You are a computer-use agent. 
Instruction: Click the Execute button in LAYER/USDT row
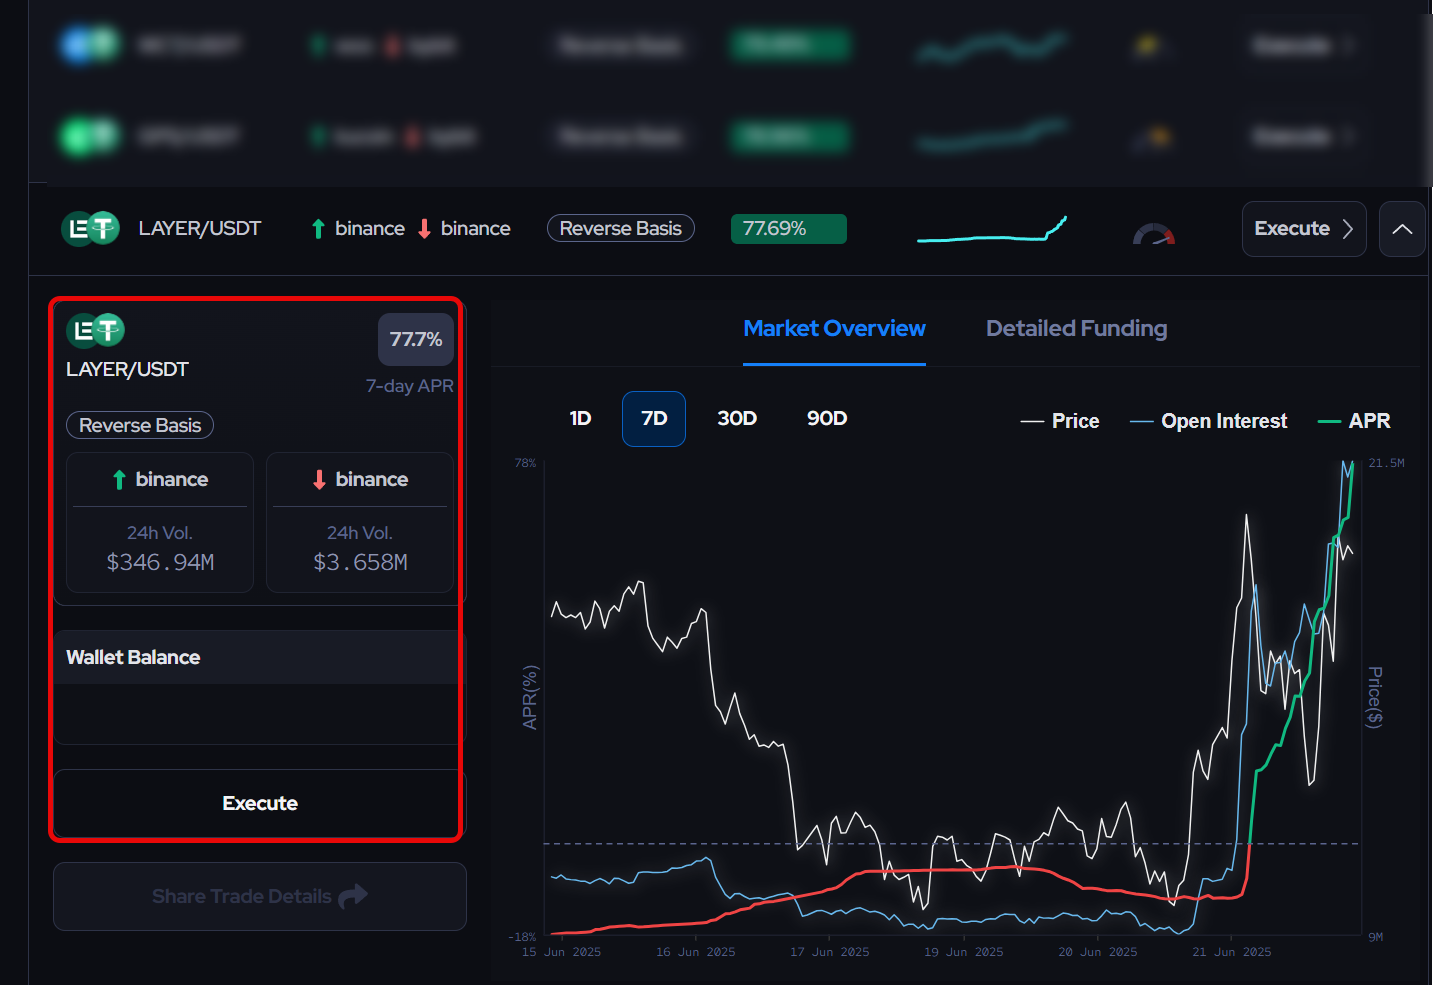[x=1304, y=229]
